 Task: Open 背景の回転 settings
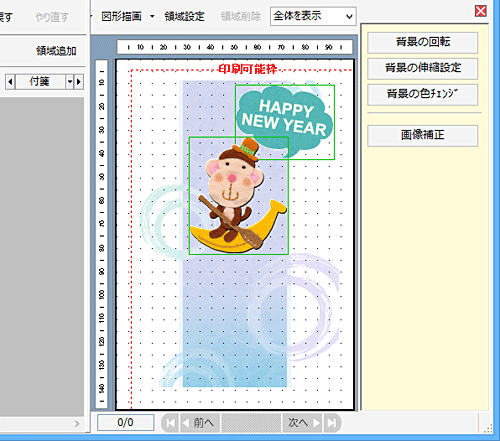tap(423, 42)
